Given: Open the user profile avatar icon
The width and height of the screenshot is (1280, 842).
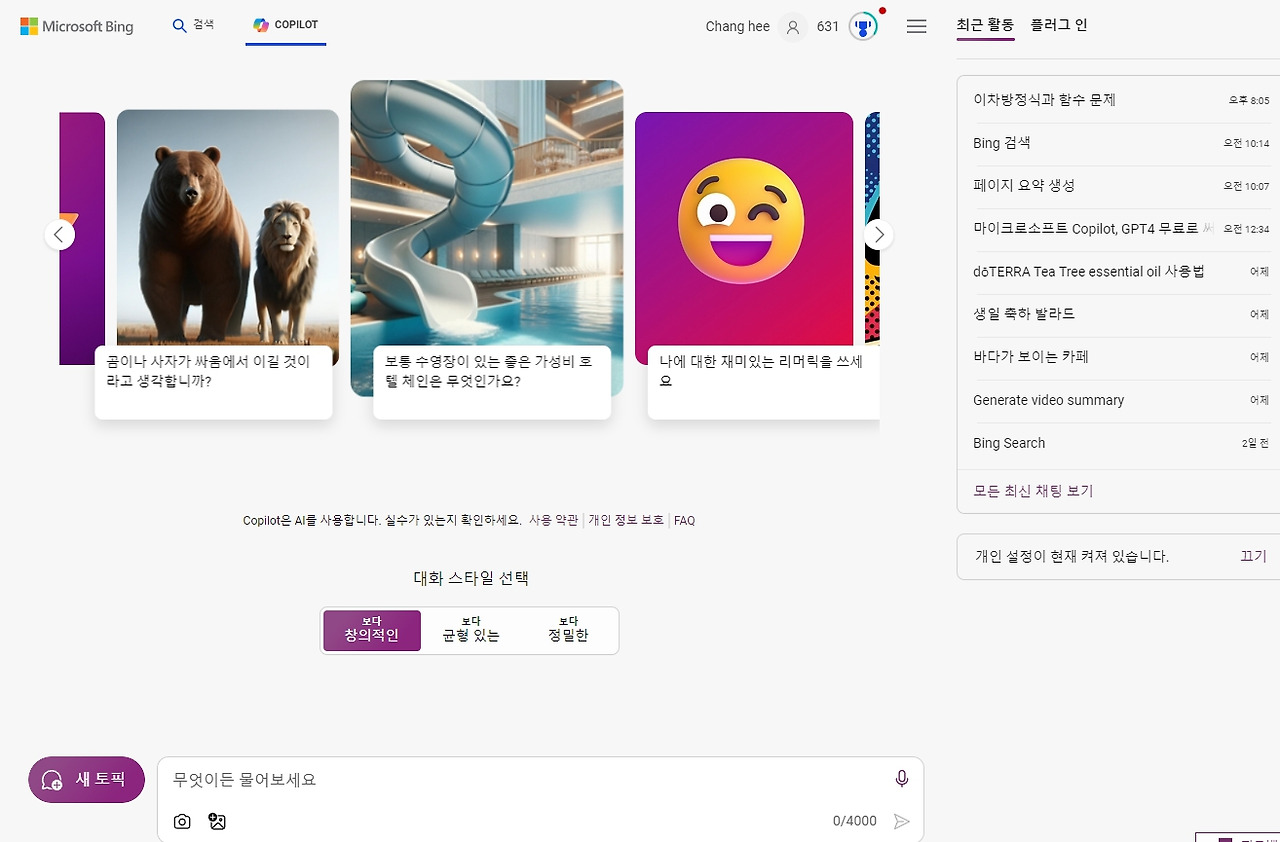Looking at the screenshot, I should coord(793,27).
